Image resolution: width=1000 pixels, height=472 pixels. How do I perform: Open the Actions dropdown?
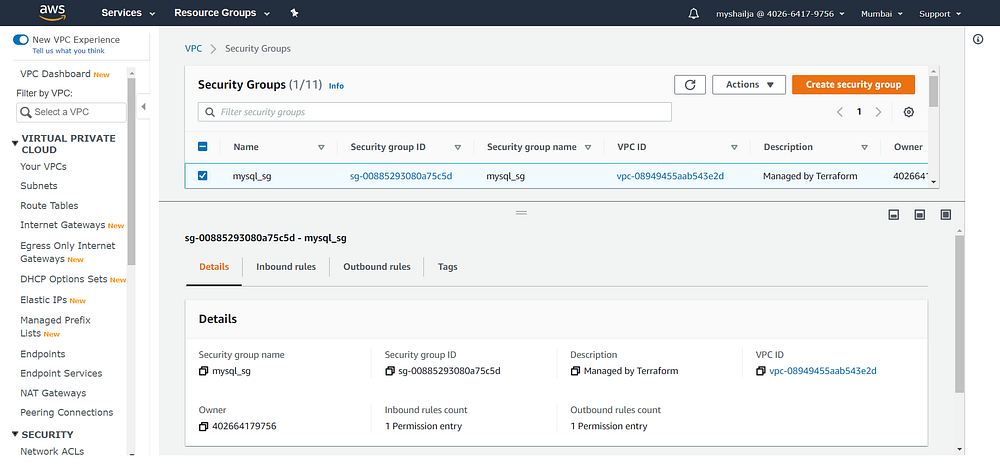pos(749,85)
